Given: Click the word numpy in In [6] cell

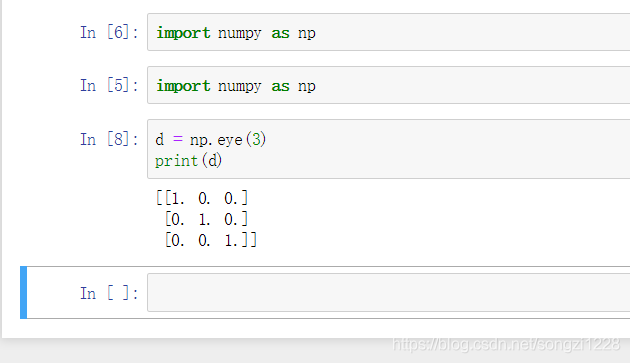Looking at the screenshot, I should click(x=239, y=33).
